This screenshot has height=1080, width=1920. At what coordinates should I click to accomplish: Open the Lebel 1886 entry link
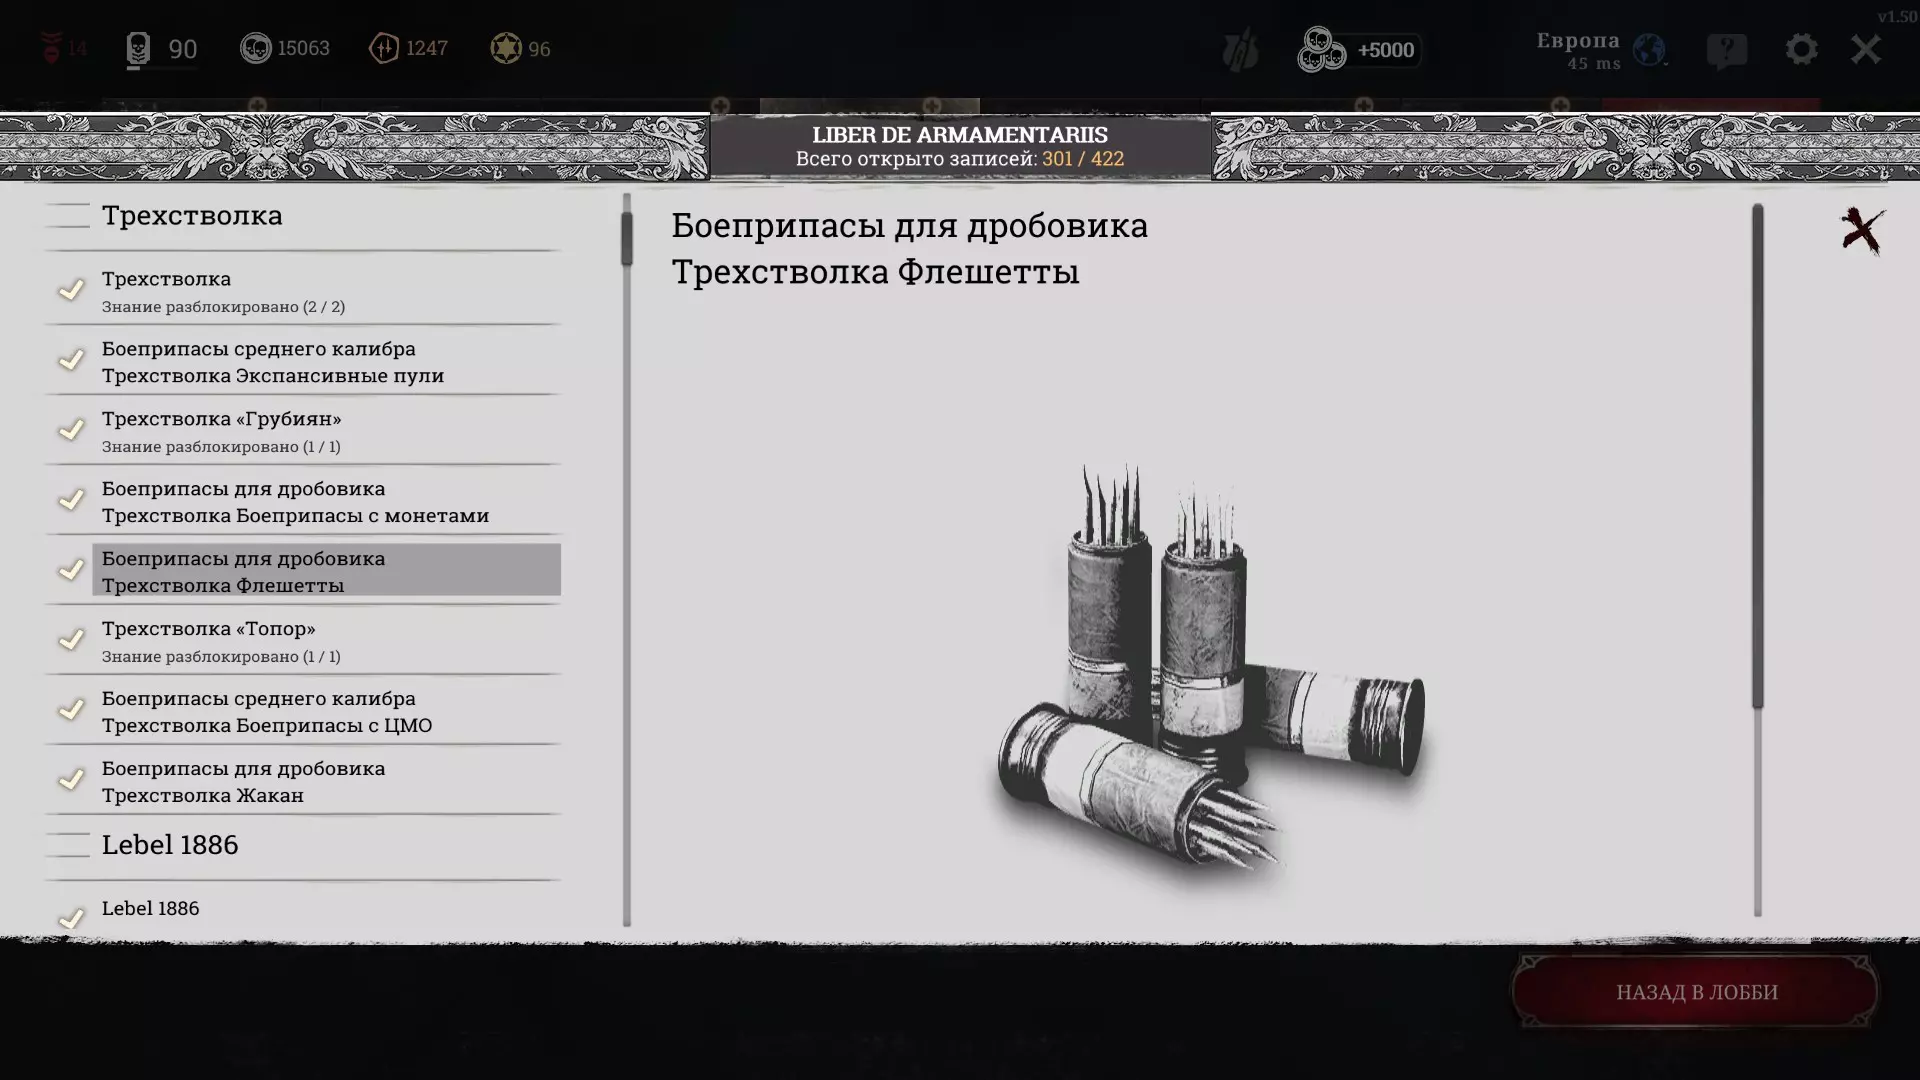(150, 908)
